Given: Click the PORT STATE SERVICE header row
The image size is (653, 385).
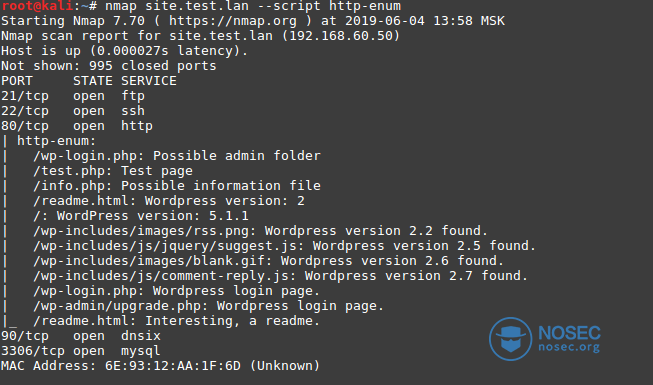Looking at the screenshot, I should (x=89, y=81).
